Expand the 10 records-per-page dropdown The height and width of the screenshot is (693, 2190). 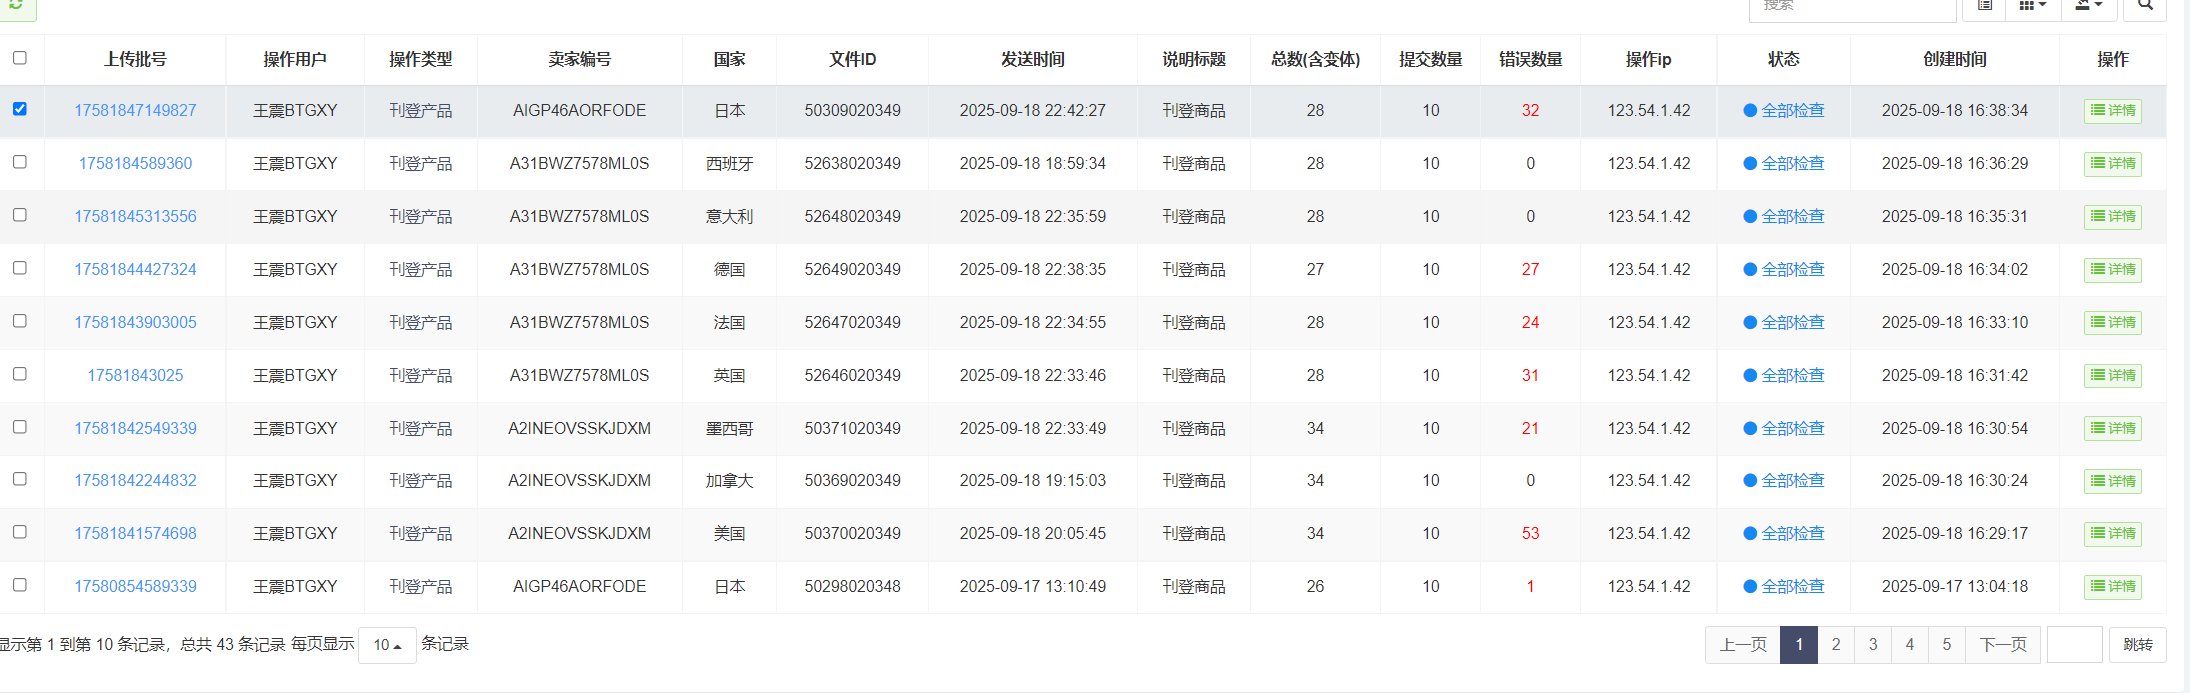click(x=387, y=645)
